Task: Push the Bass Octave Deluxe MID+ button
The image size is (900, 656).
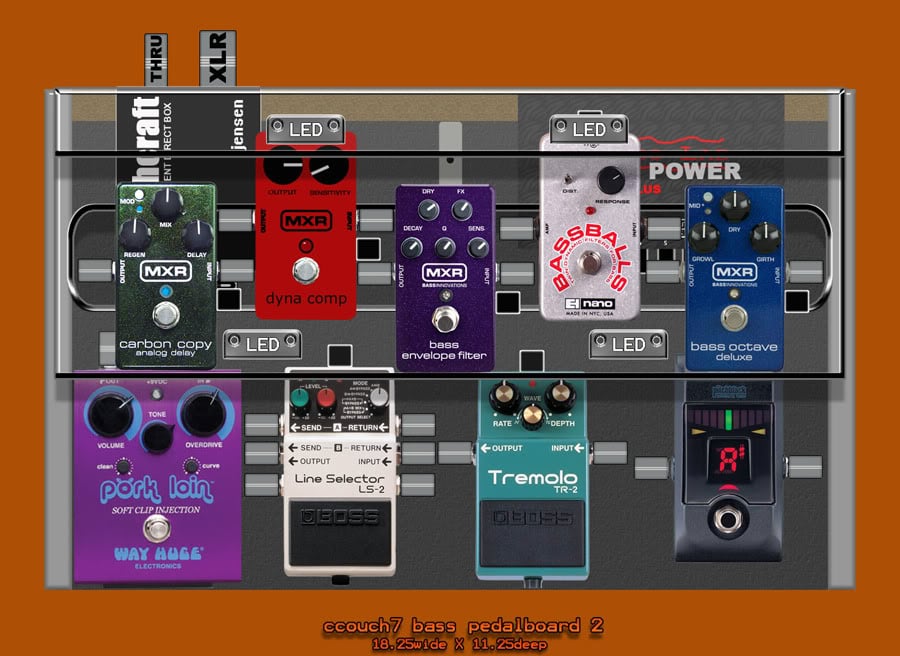Action: (708, 197)
